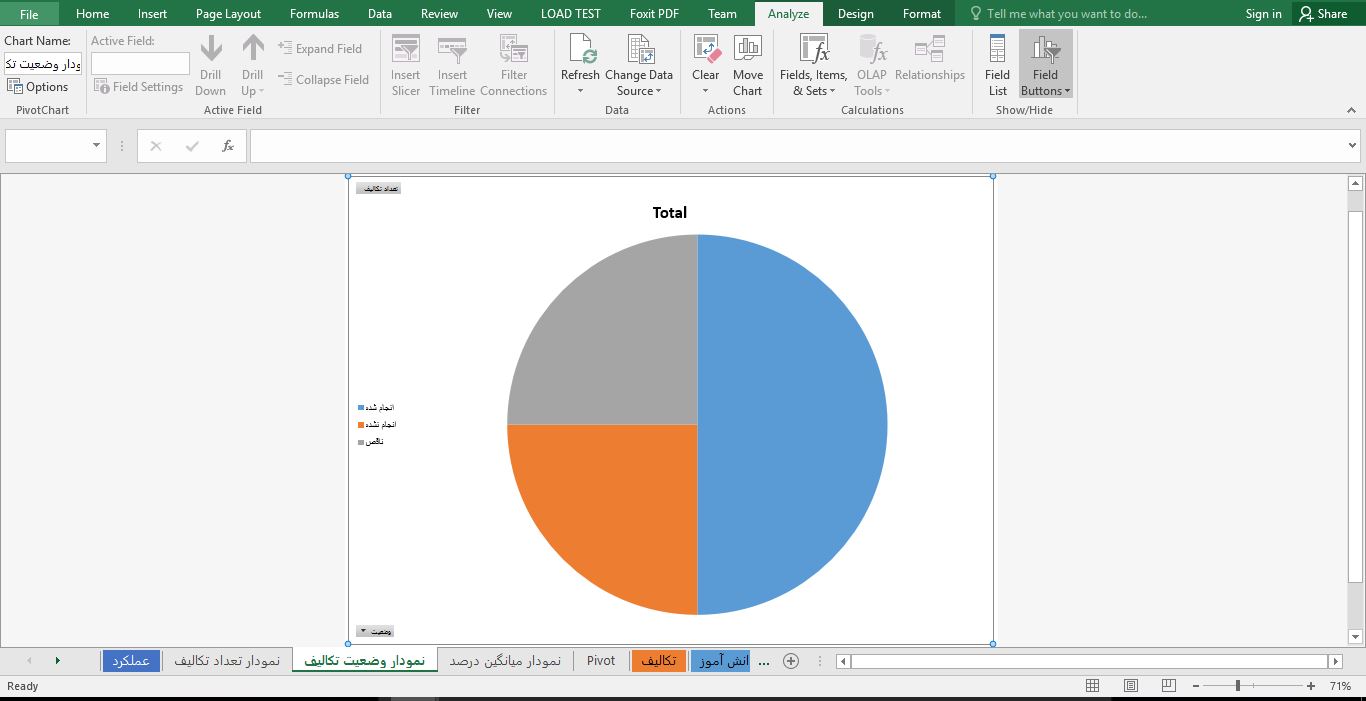Open the orange تکالیف sheet tab
The height and width of the screenshot is (701, 1366).
pos(659,661)
